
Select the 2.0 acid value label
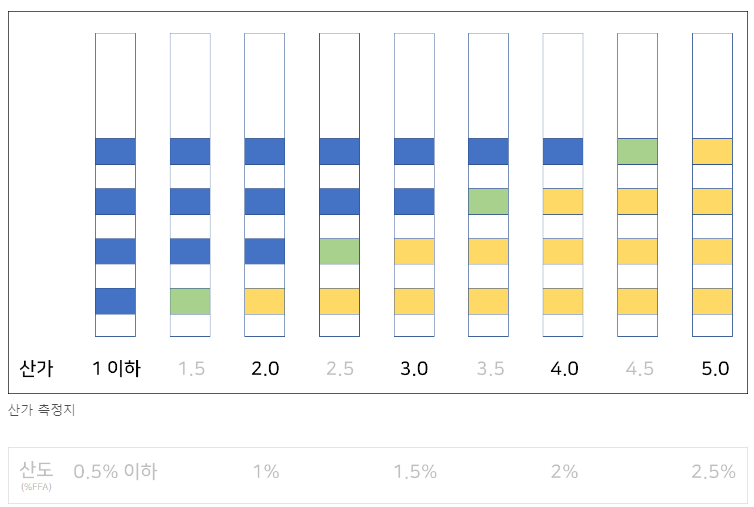tap(265, 369)
